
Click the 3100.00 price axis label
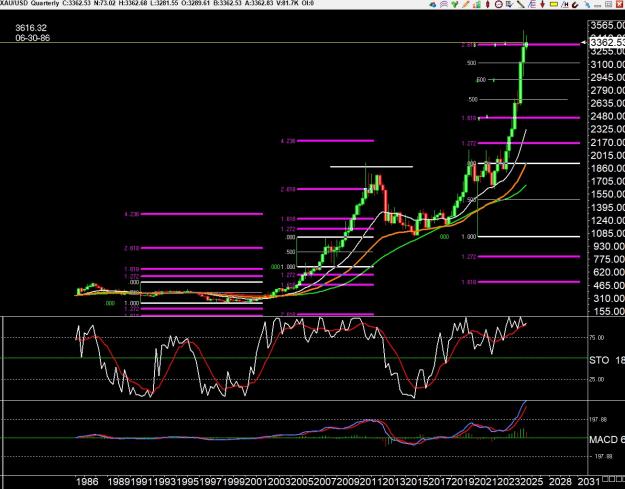coord(607,64)
